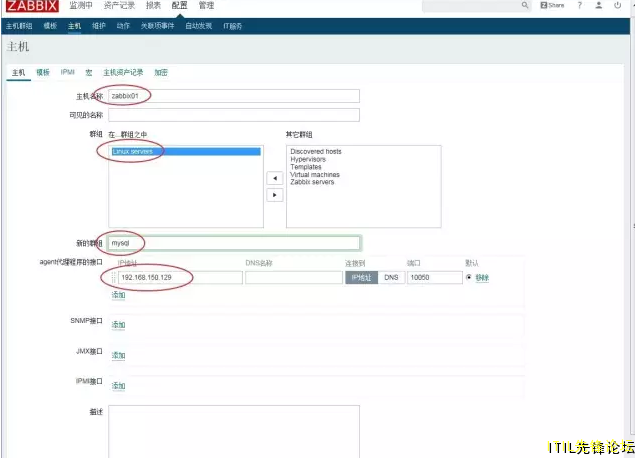This screenshot has width=635, height=458.
Task: Click the 主机名称 field with zabbix01
Action: pyautogui.click(x=234, y=96)
